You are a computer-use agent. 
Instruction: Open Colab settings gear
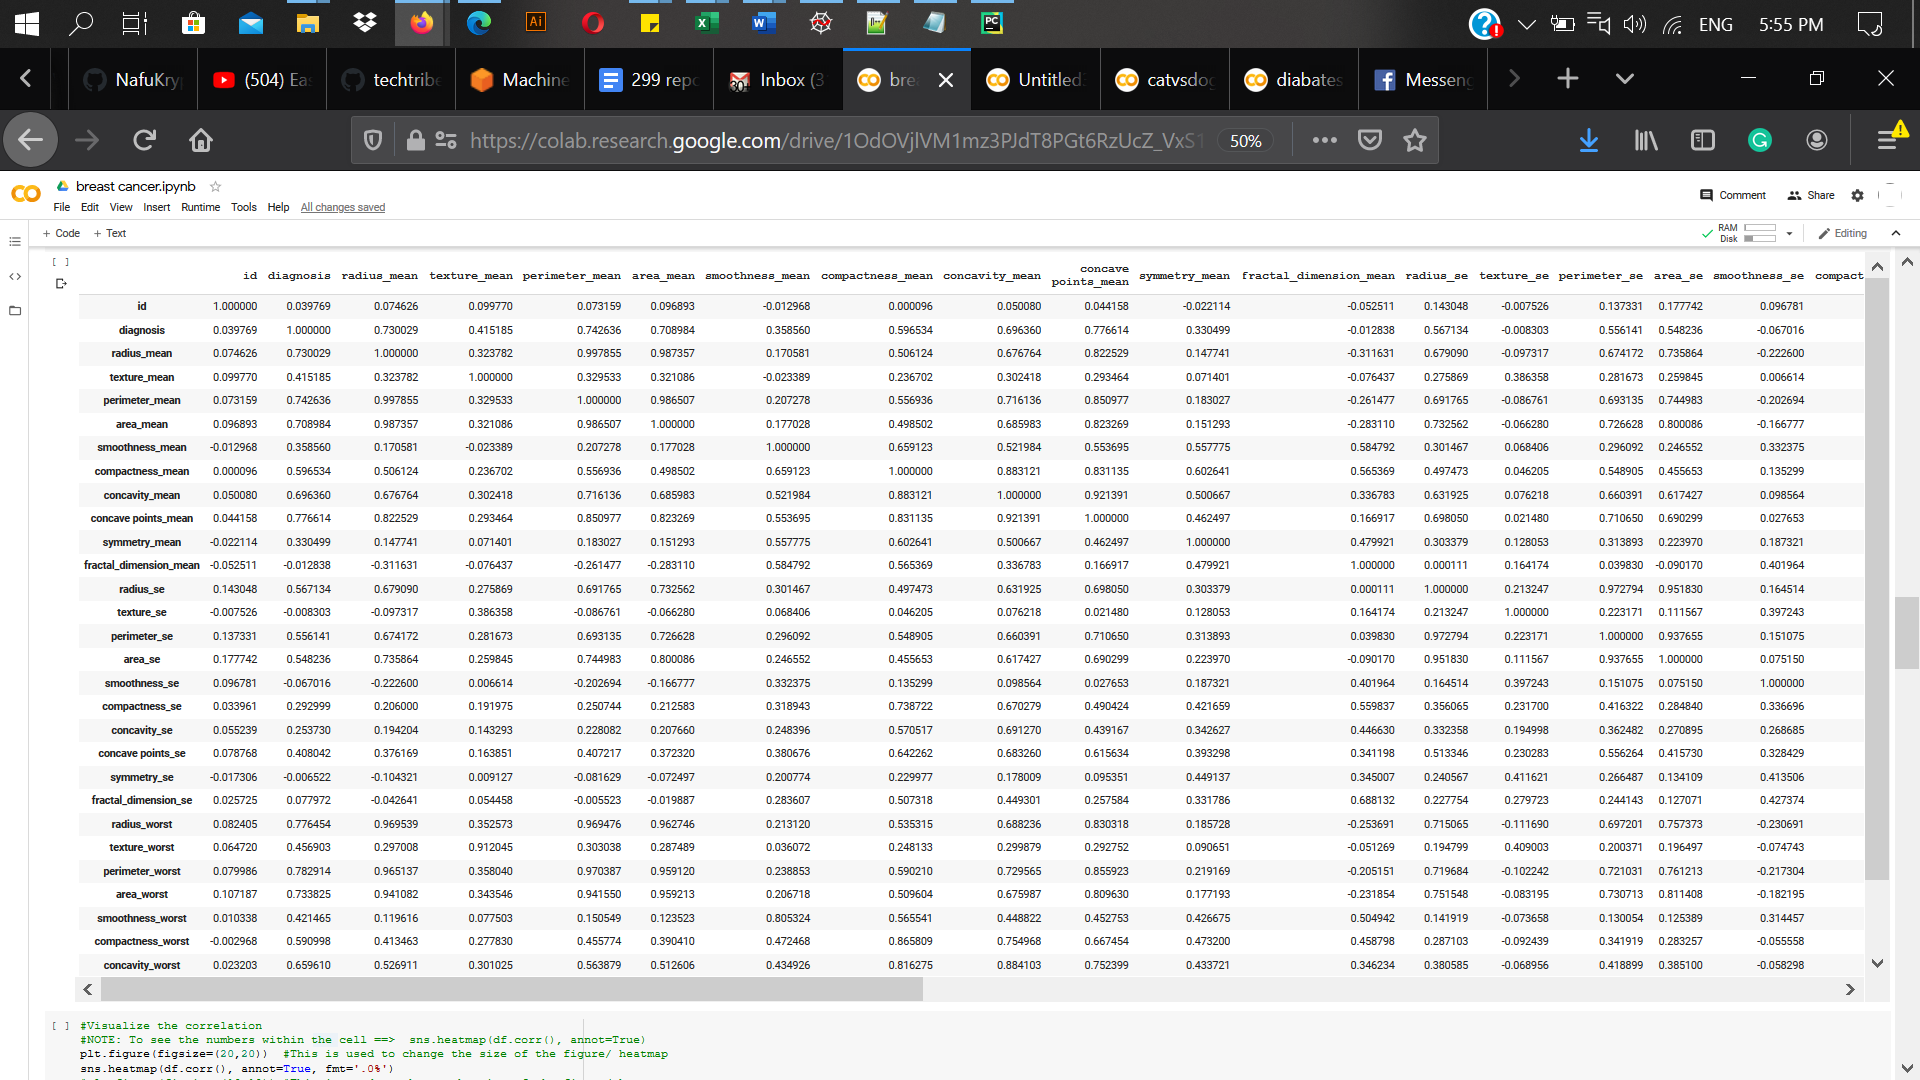tap(1857, 196)
